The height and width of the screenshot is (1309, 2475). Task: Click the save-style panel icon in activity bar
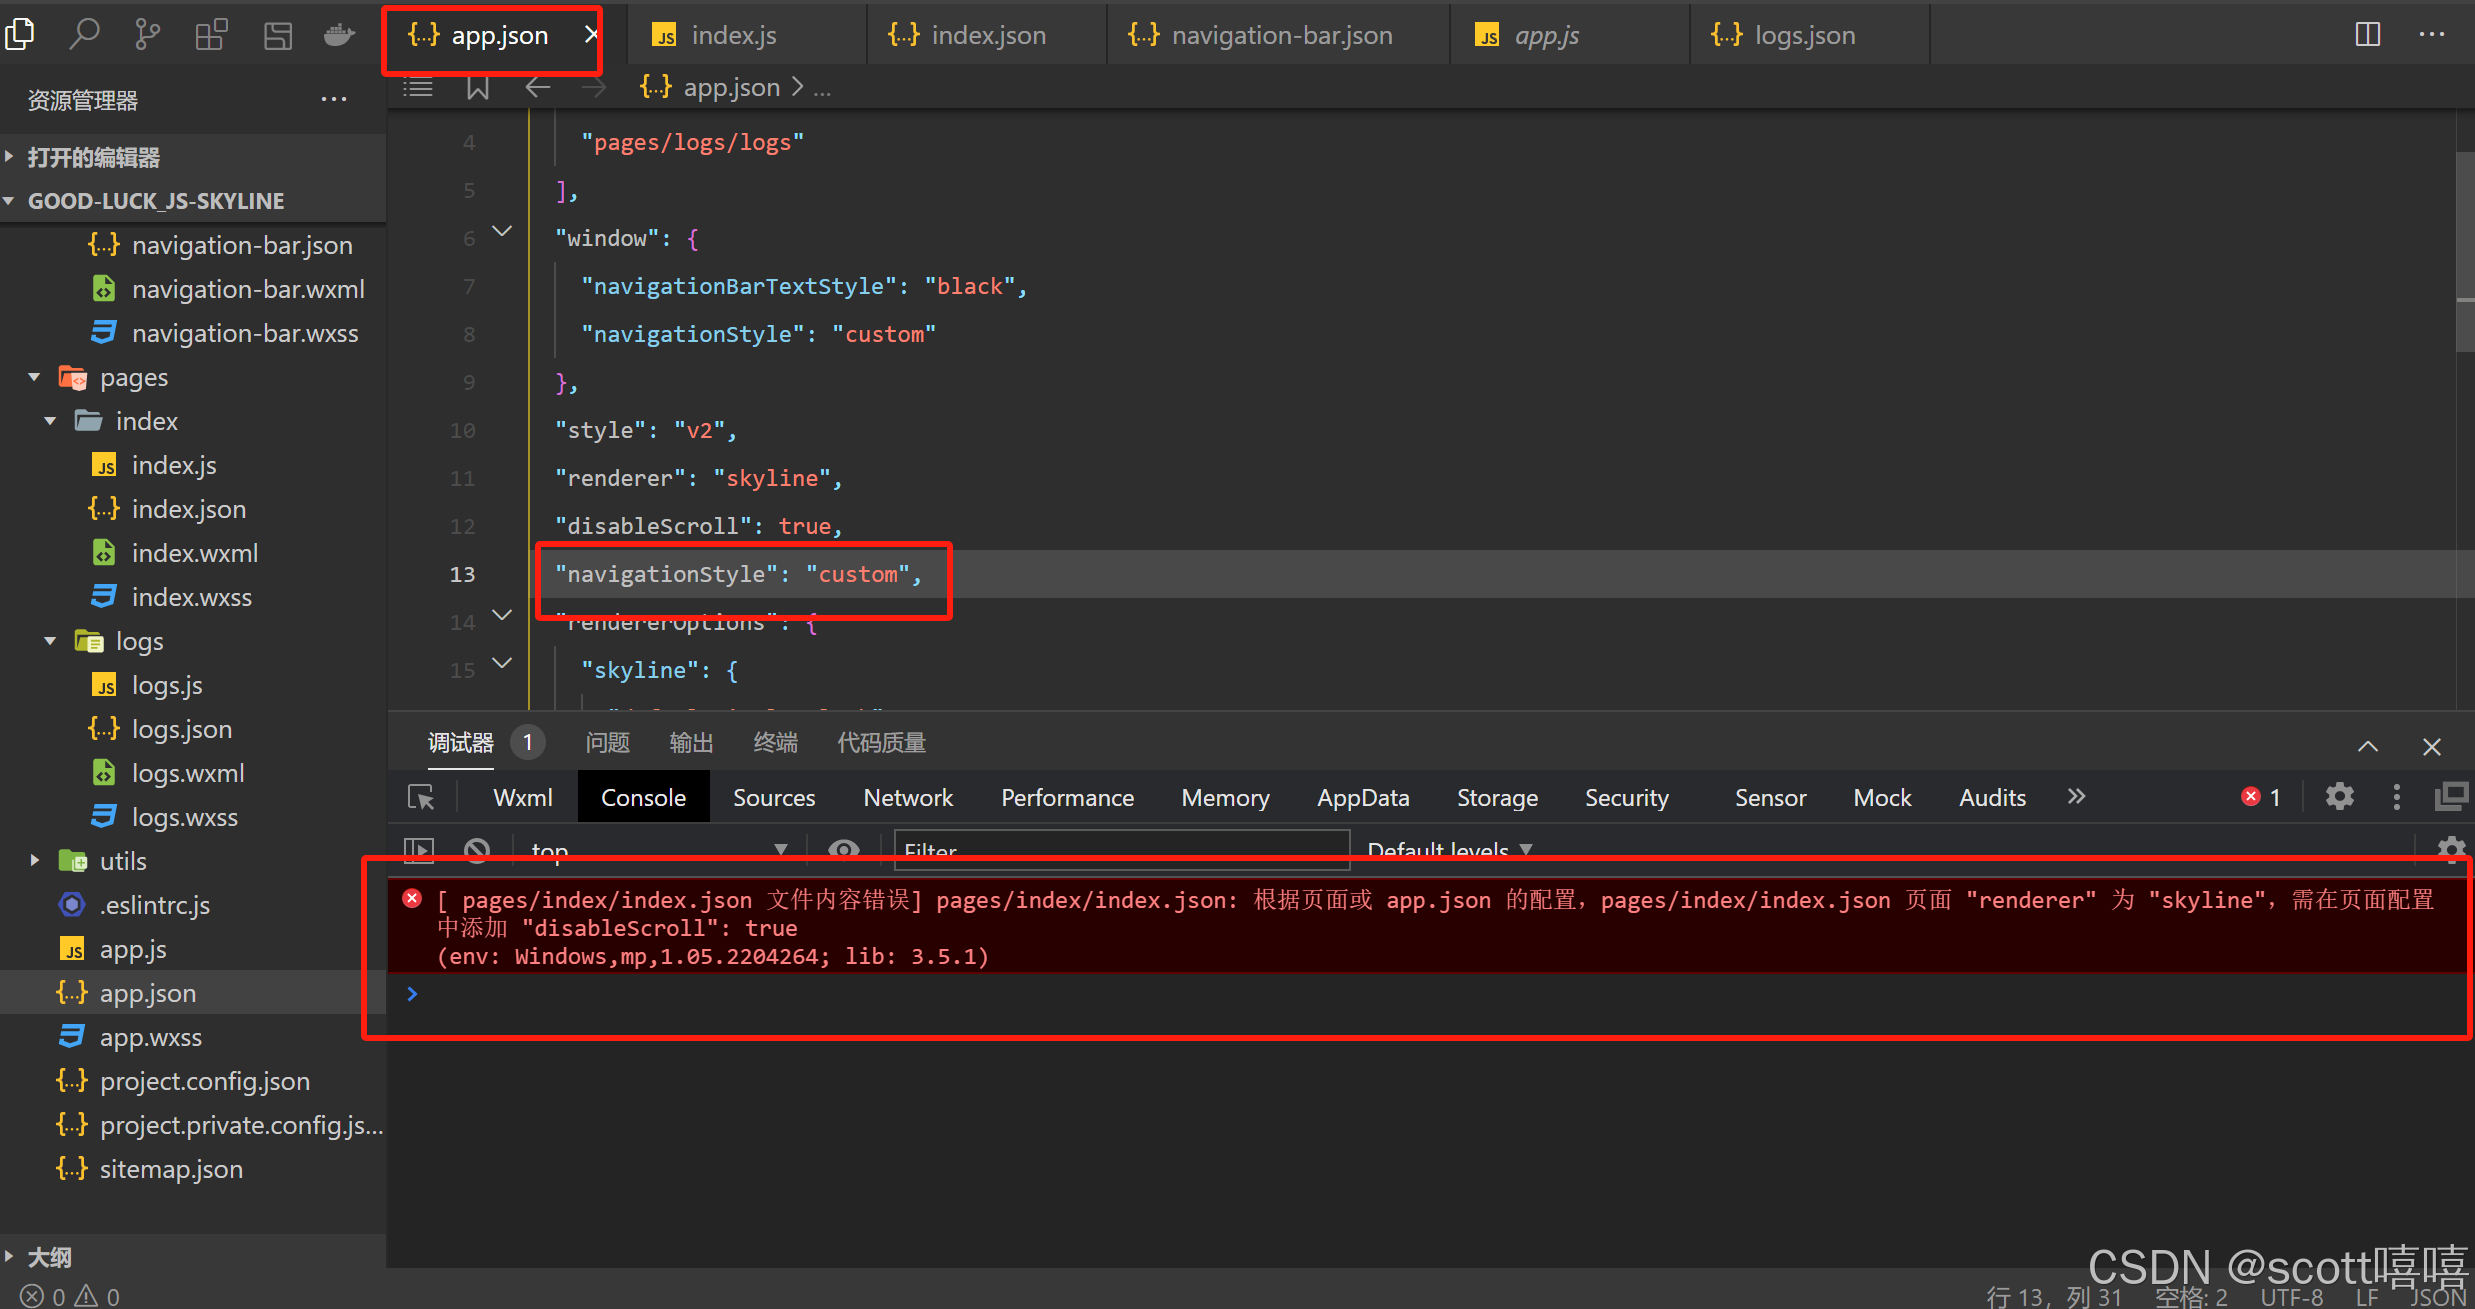tap(277, 35)
